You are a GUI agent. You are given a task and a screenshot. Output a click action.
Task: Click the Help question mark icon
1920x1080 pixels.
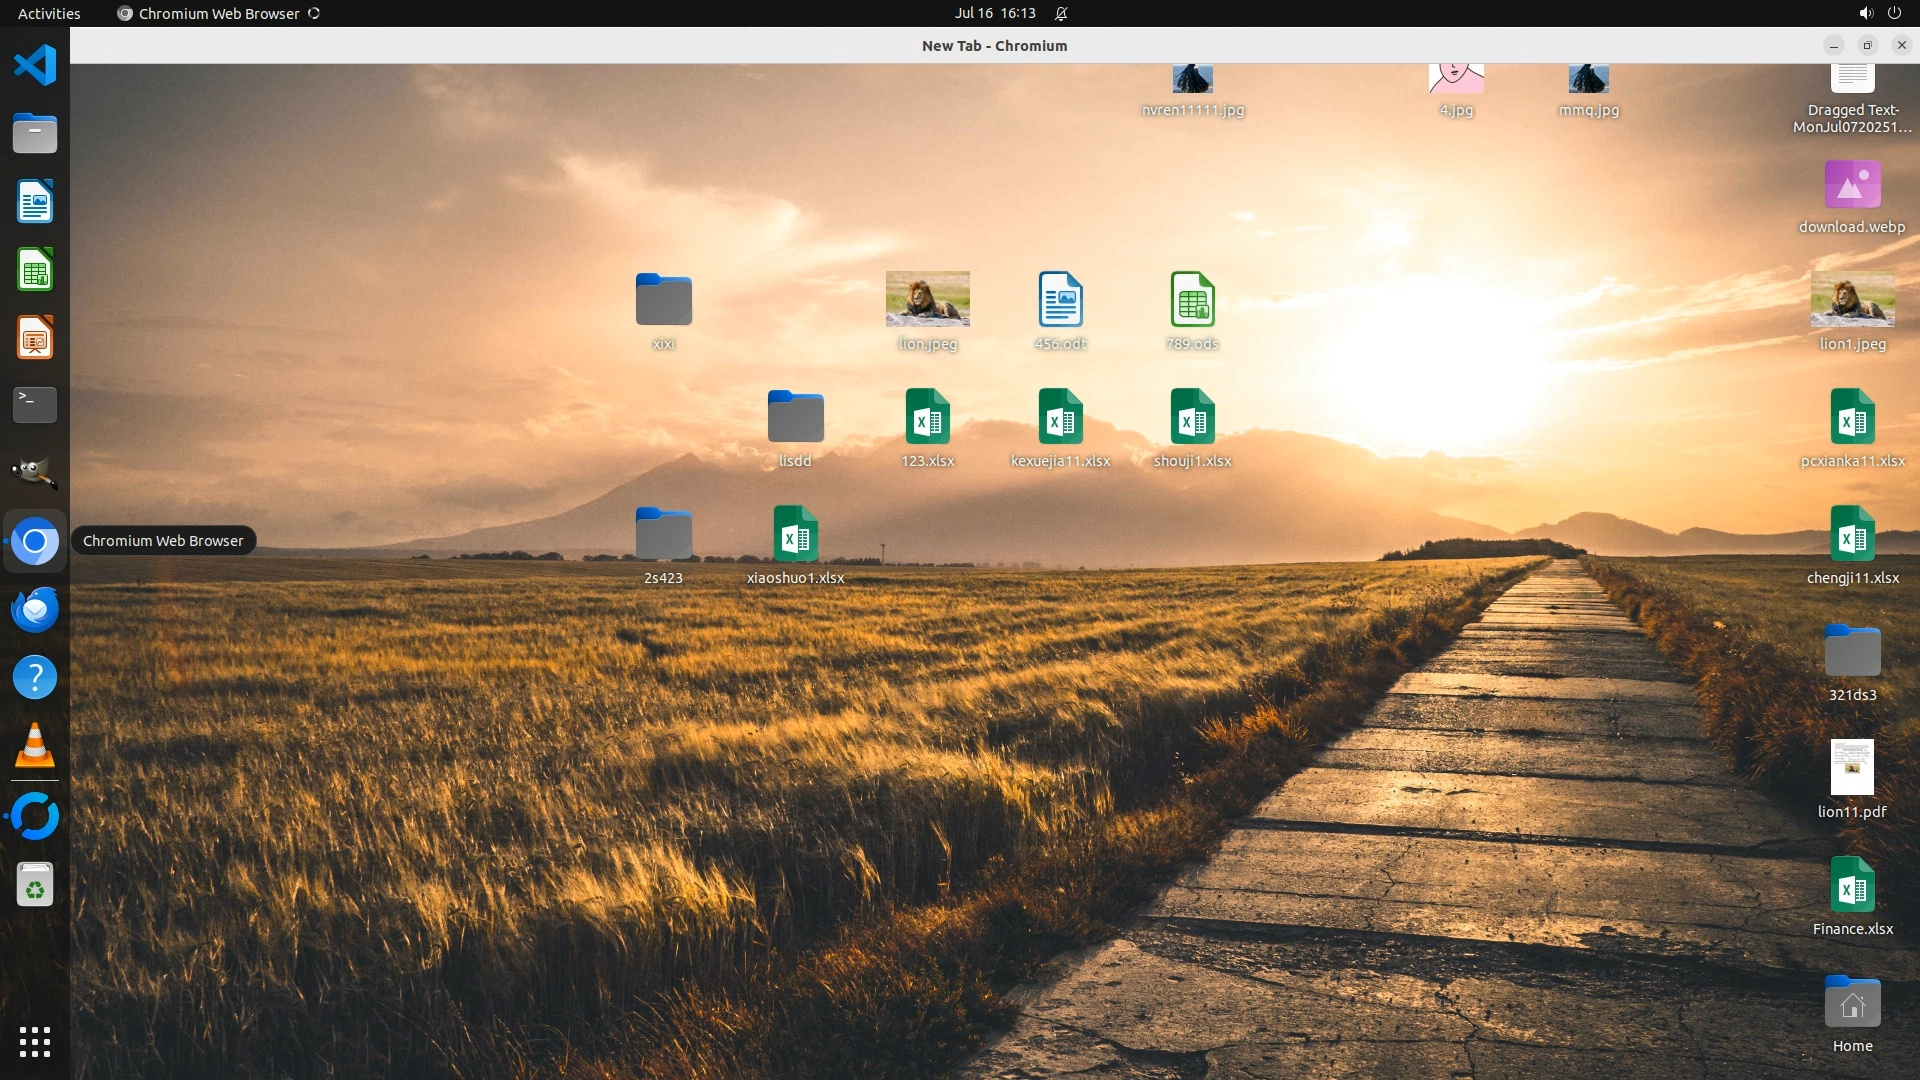[x=35, y=678]
